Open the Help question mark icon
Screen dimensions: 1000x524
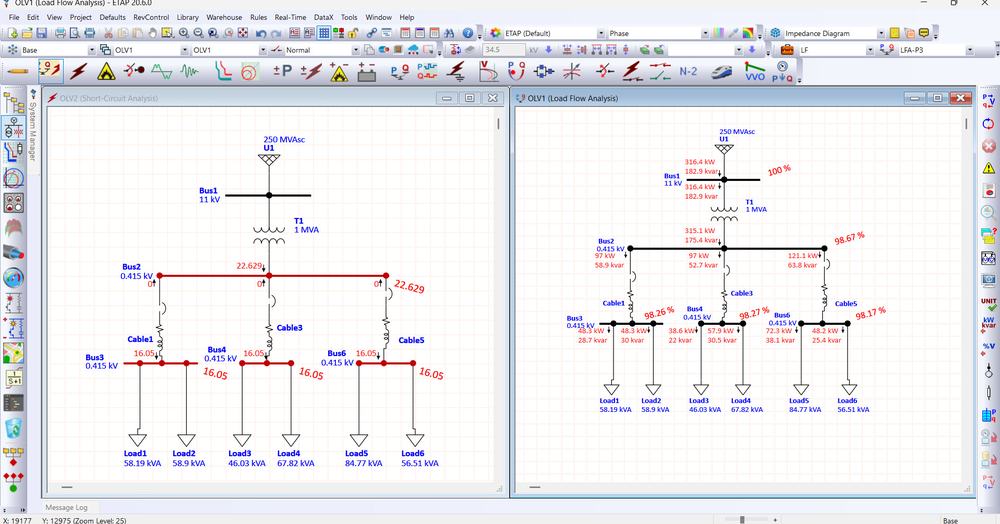tap(468, 33)
